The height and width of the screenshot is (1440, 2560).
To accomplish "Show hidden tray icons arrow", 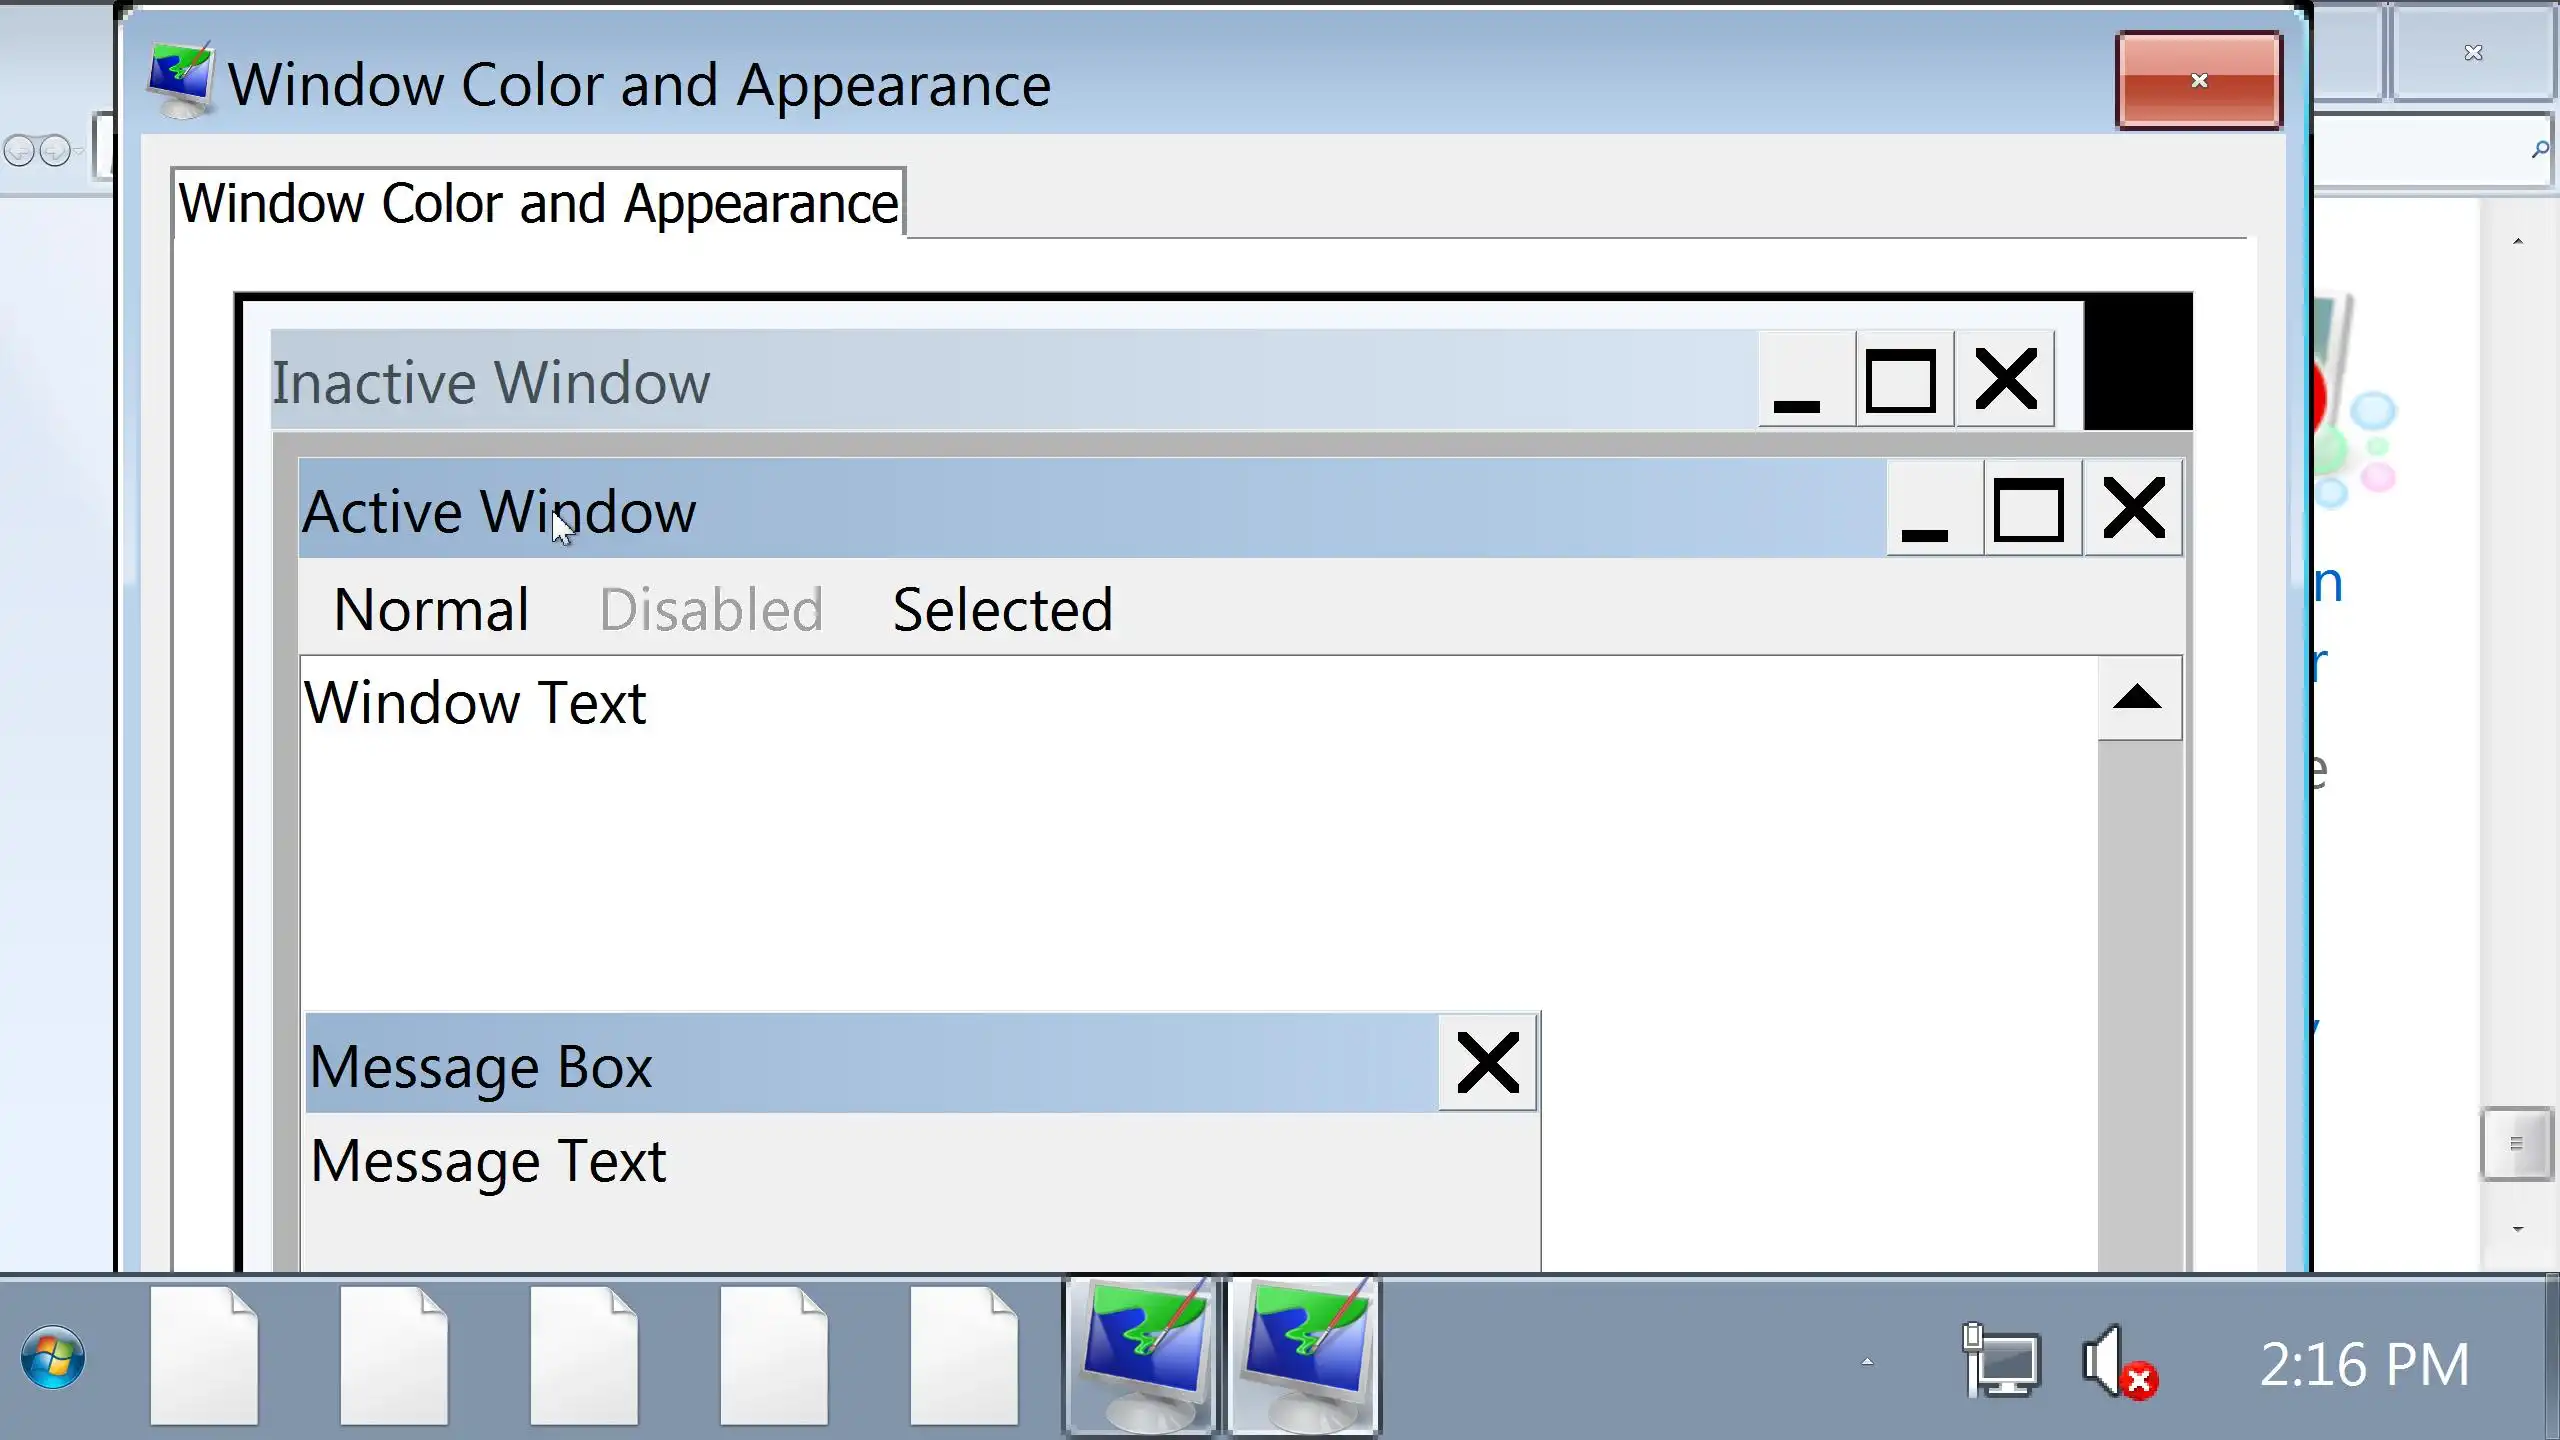I will point(1866,1362).
